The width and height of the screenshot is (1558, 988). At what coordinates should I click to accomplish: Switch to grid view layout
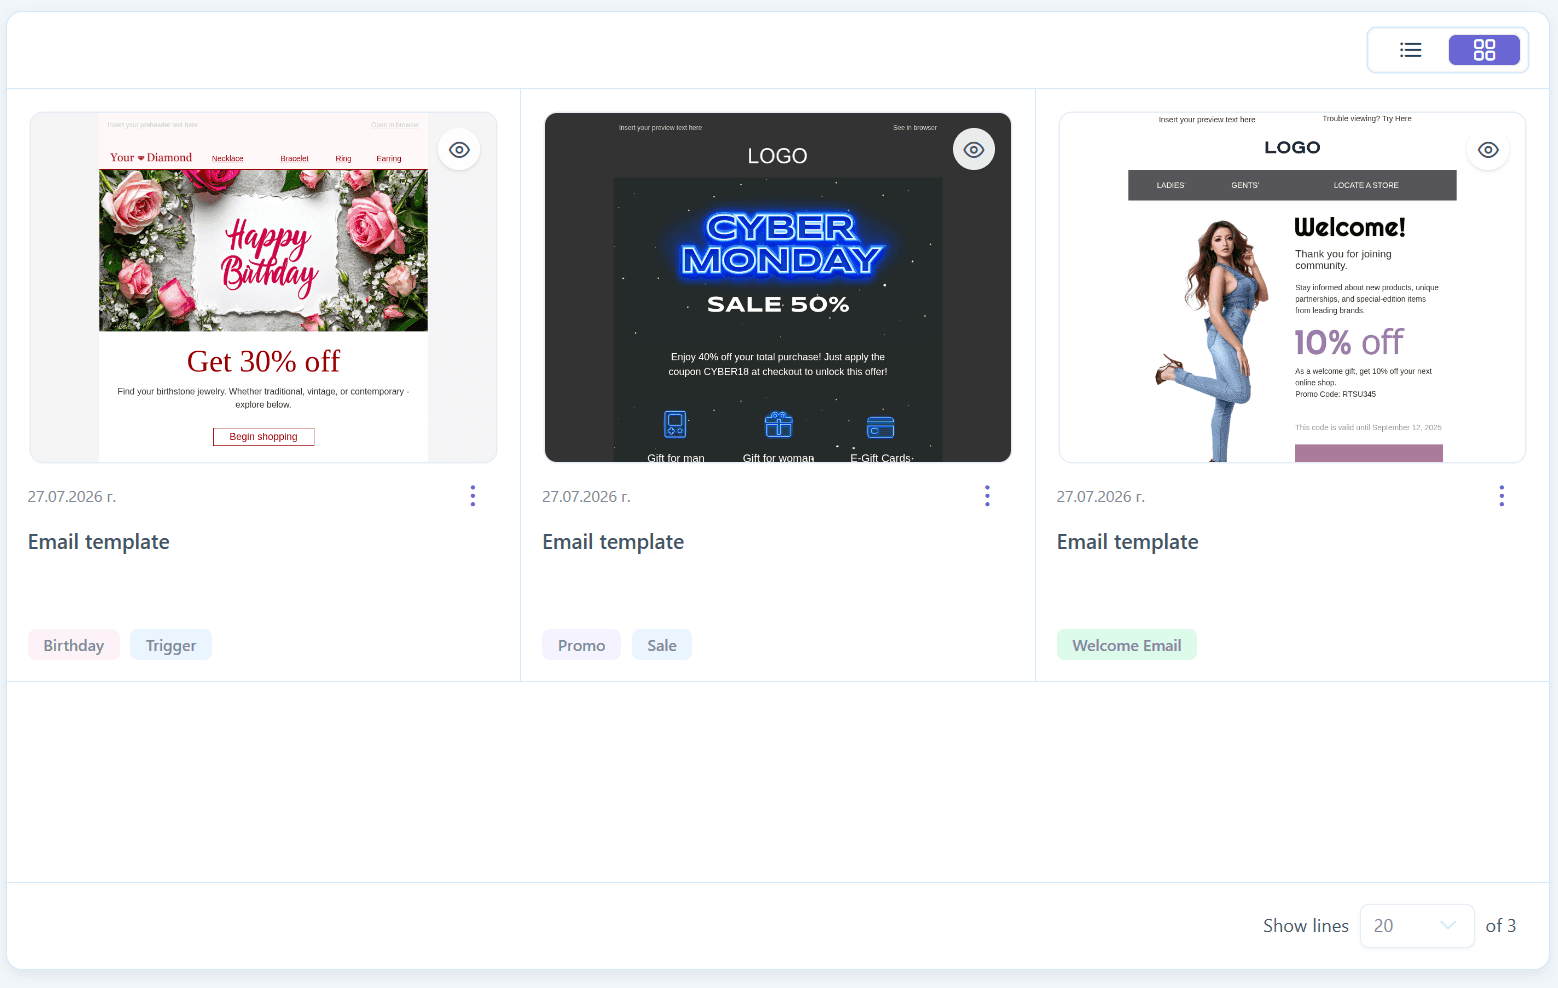[x=1484, y=50]
